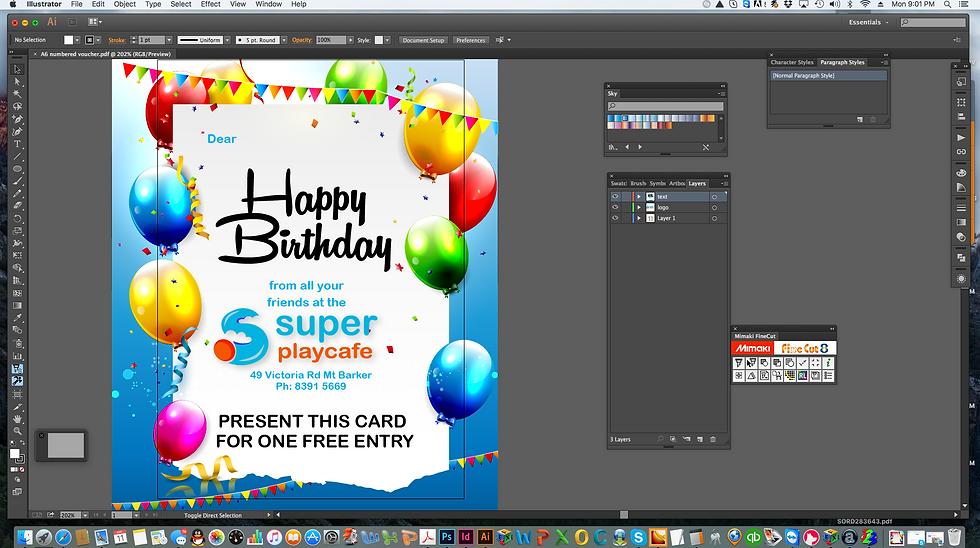Screen dimensions: 980x548
Task: Delete selection via Layers trash icon
Action: [713, 439]
